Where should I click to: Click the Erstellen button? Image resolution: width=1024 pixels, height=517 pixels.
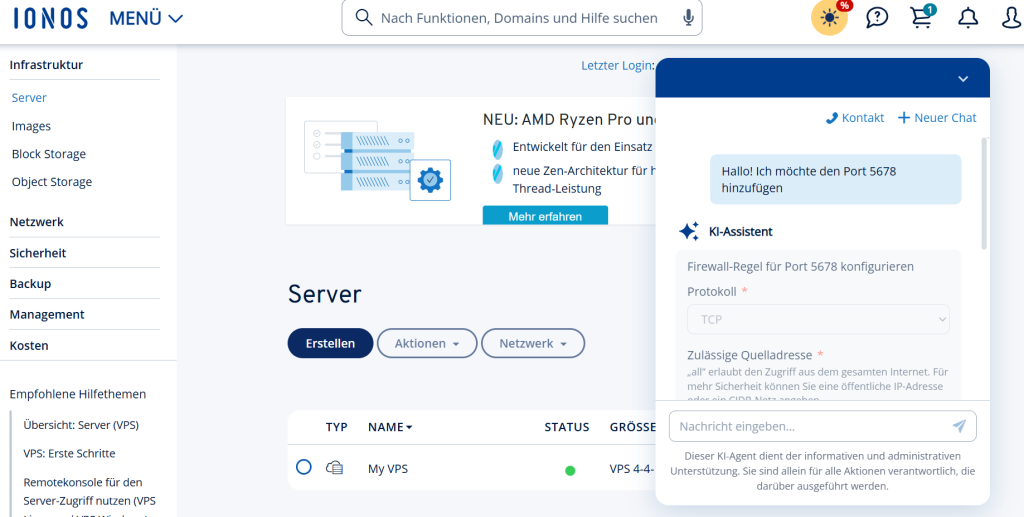(x=330, y=343)
